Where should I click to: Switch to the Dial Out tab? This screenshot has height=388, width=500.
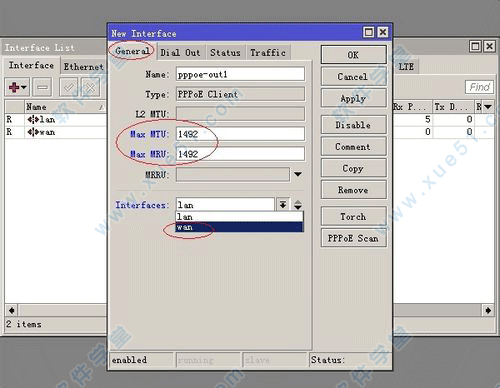coord(180,53)
